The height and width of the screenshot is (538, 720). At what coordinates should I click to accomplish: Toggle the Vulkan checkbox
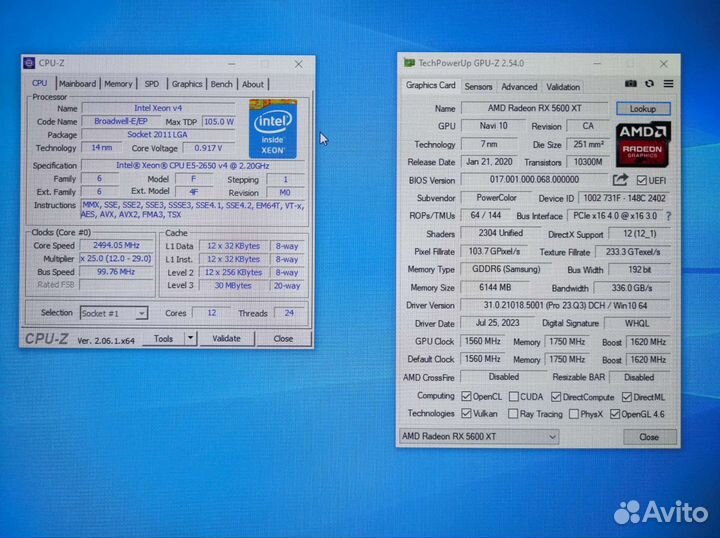466,413
